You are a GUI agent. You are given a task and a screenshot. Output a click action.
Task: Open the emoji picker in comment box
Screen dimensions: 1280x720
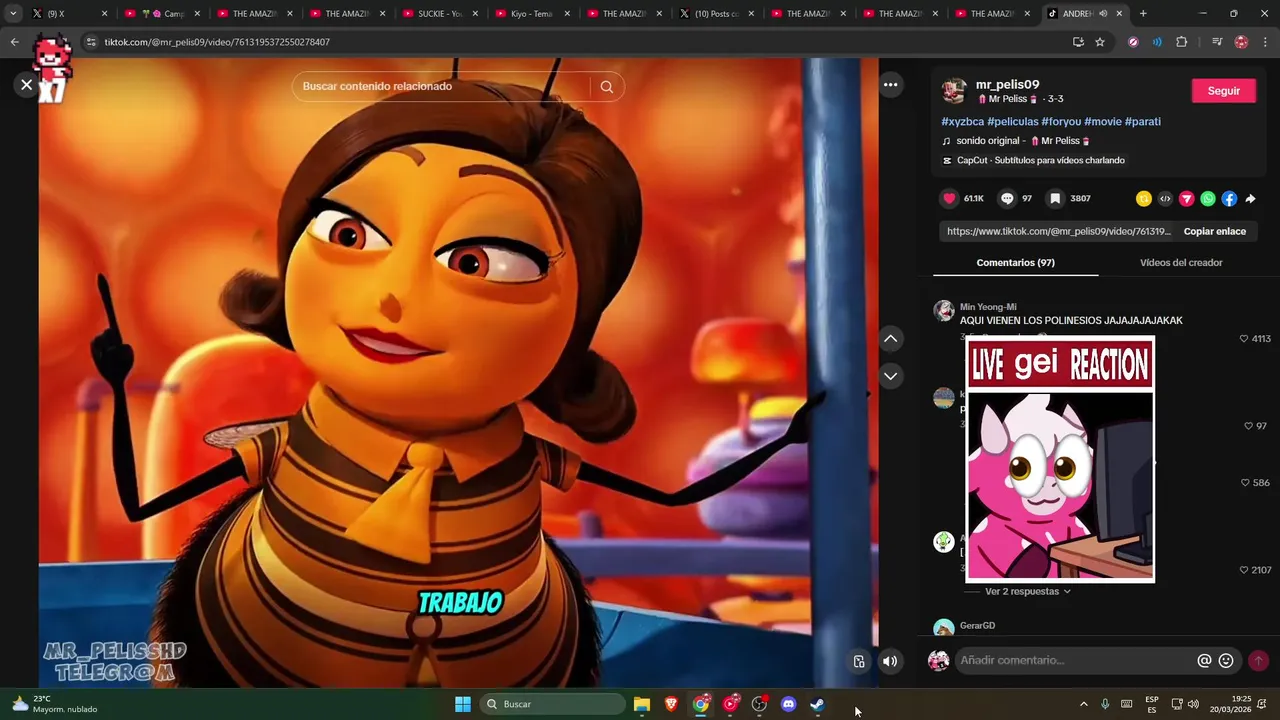[x=1226, y=661]
